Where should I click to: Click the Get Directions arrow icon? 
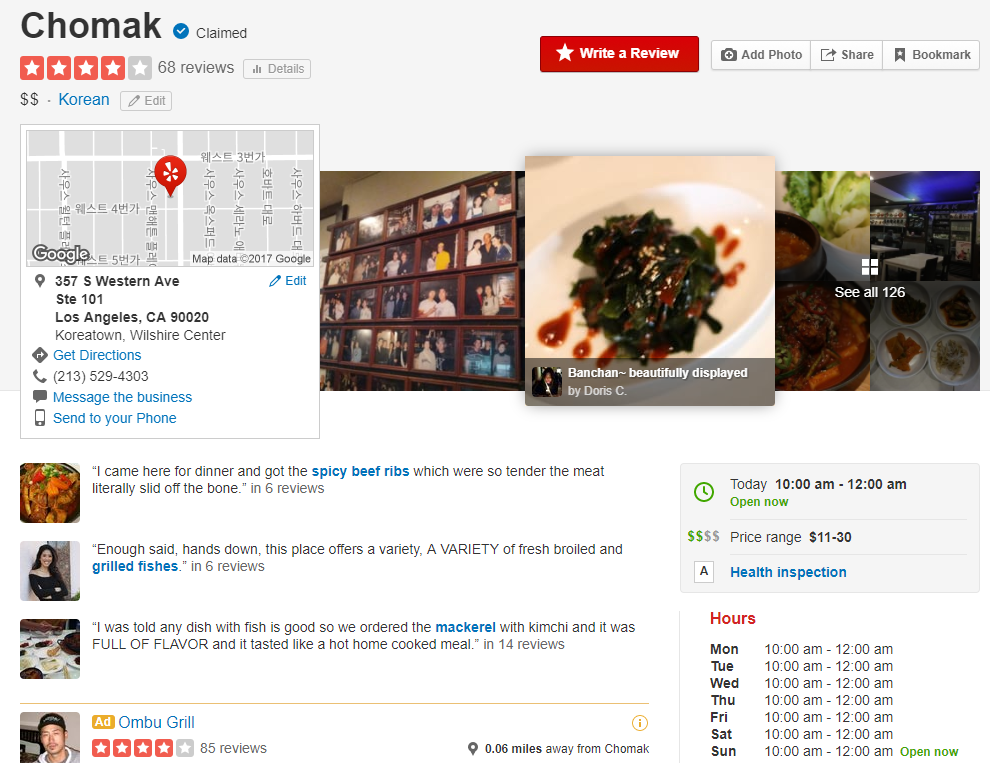tap(40, 355)
